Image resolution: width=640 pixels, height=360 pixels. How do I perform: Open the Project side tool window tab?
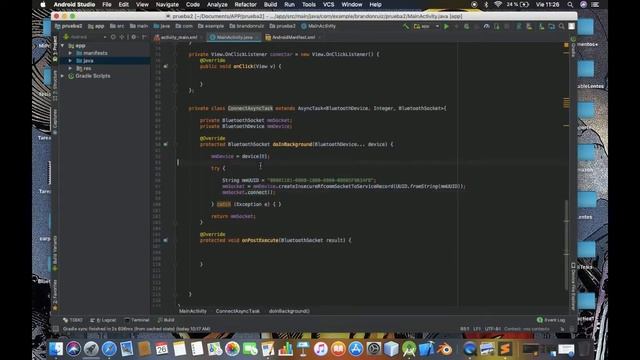(x=55, y=49)
